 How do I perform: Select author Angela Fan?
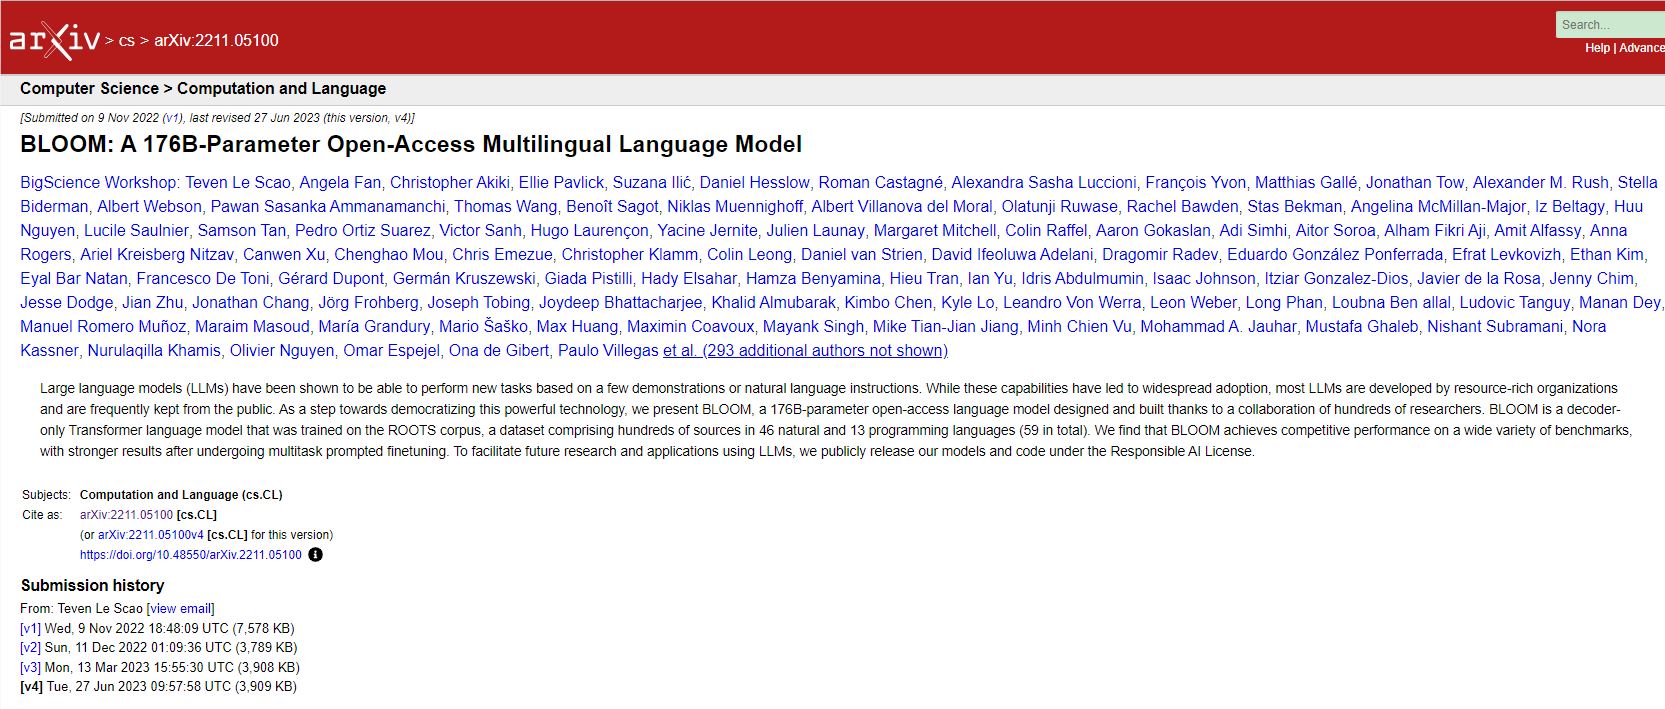[x=340, y=182]
